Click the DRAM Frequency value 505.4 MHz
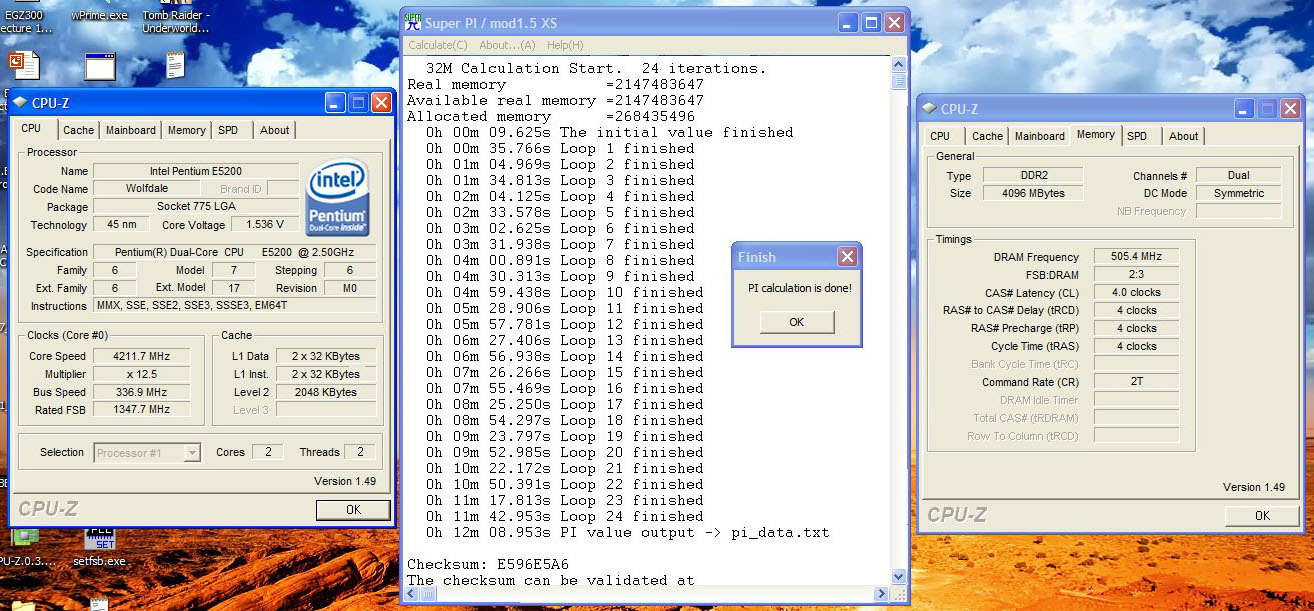The image size is (1314, 611). tap(1136, 257)
